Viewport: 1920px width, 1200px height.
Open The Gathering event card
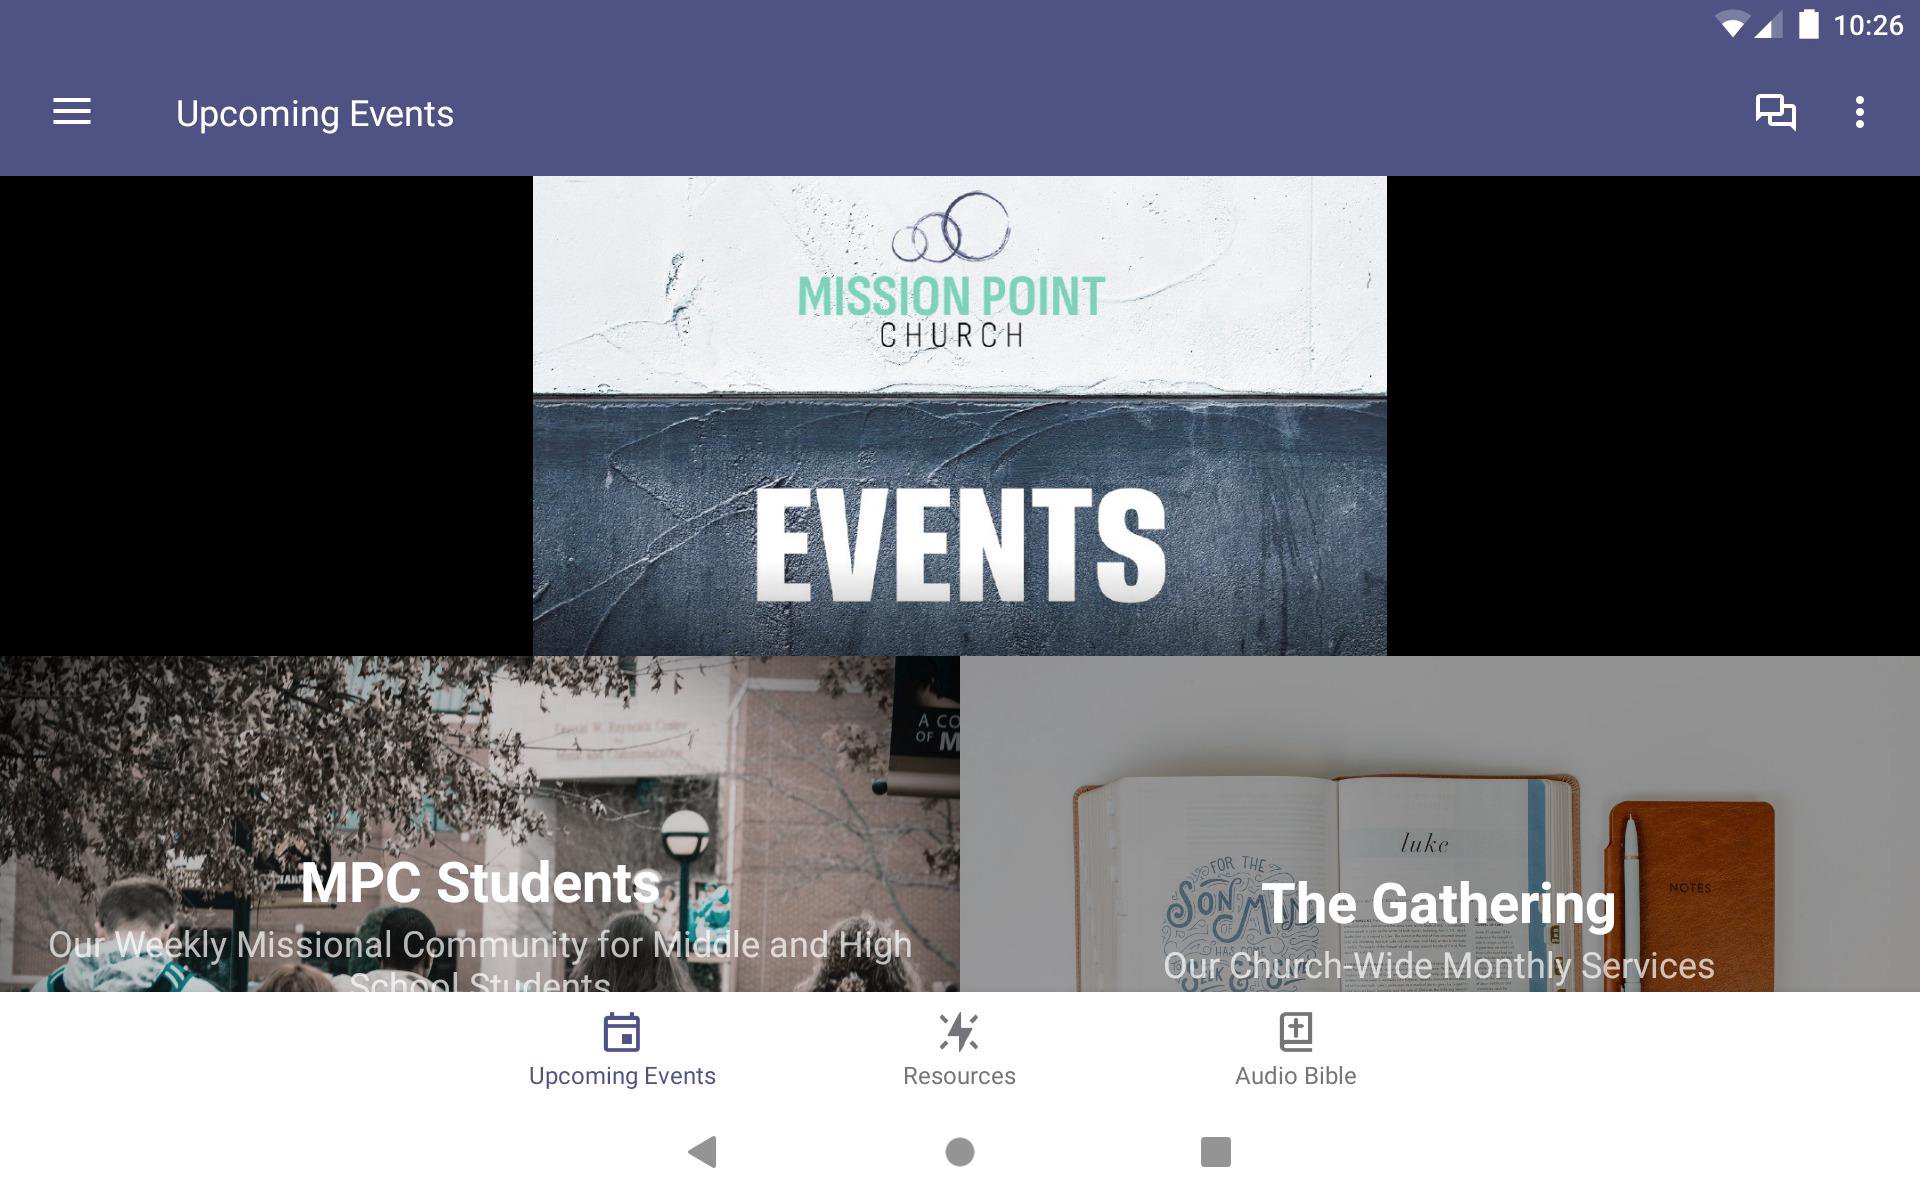click(x=1440, y=824)
